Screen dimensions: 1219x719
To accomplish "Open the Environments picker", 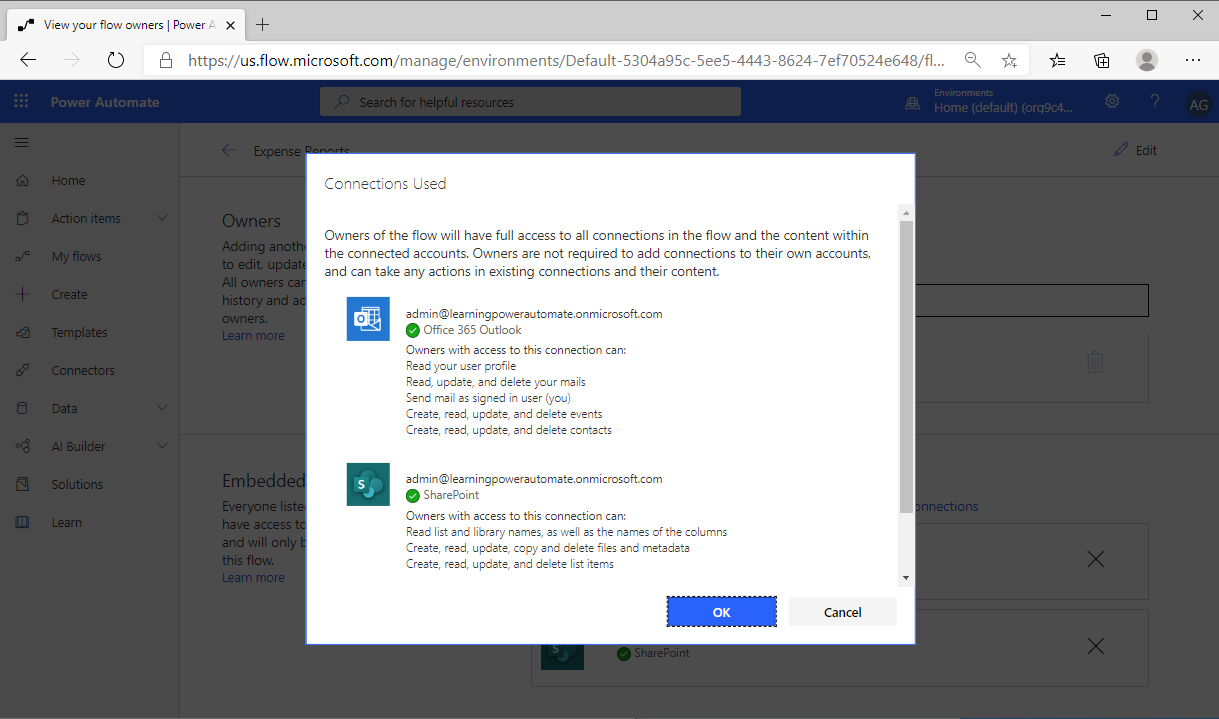I will pyautogui.click(x=988, y=101).
